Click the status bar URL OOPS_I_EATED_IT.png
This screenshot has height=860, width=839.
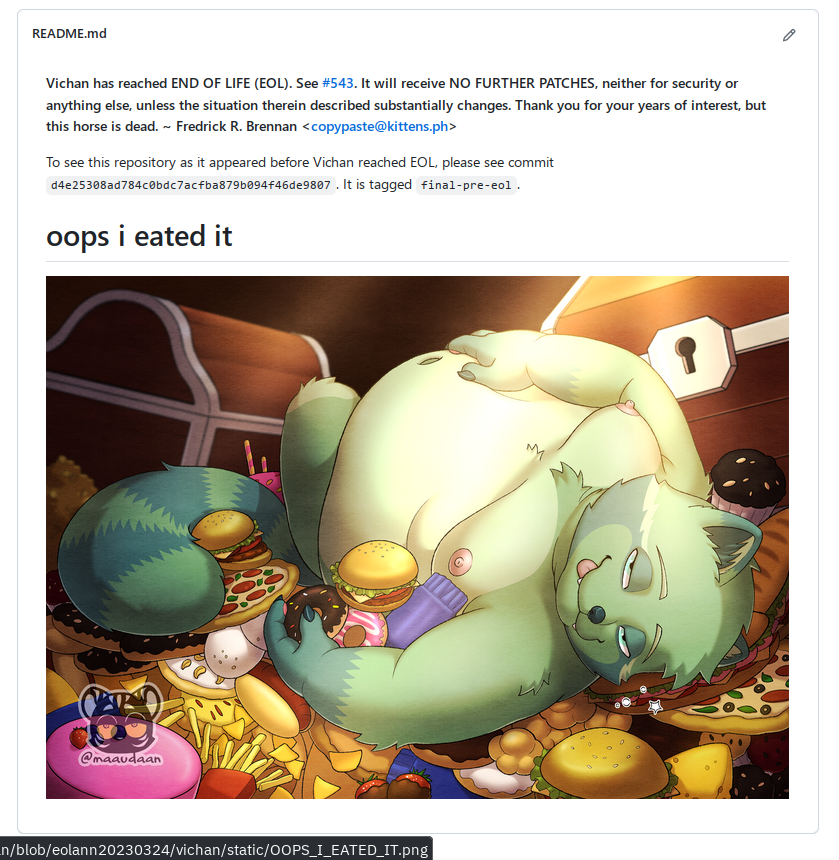[x=215, y=850]
